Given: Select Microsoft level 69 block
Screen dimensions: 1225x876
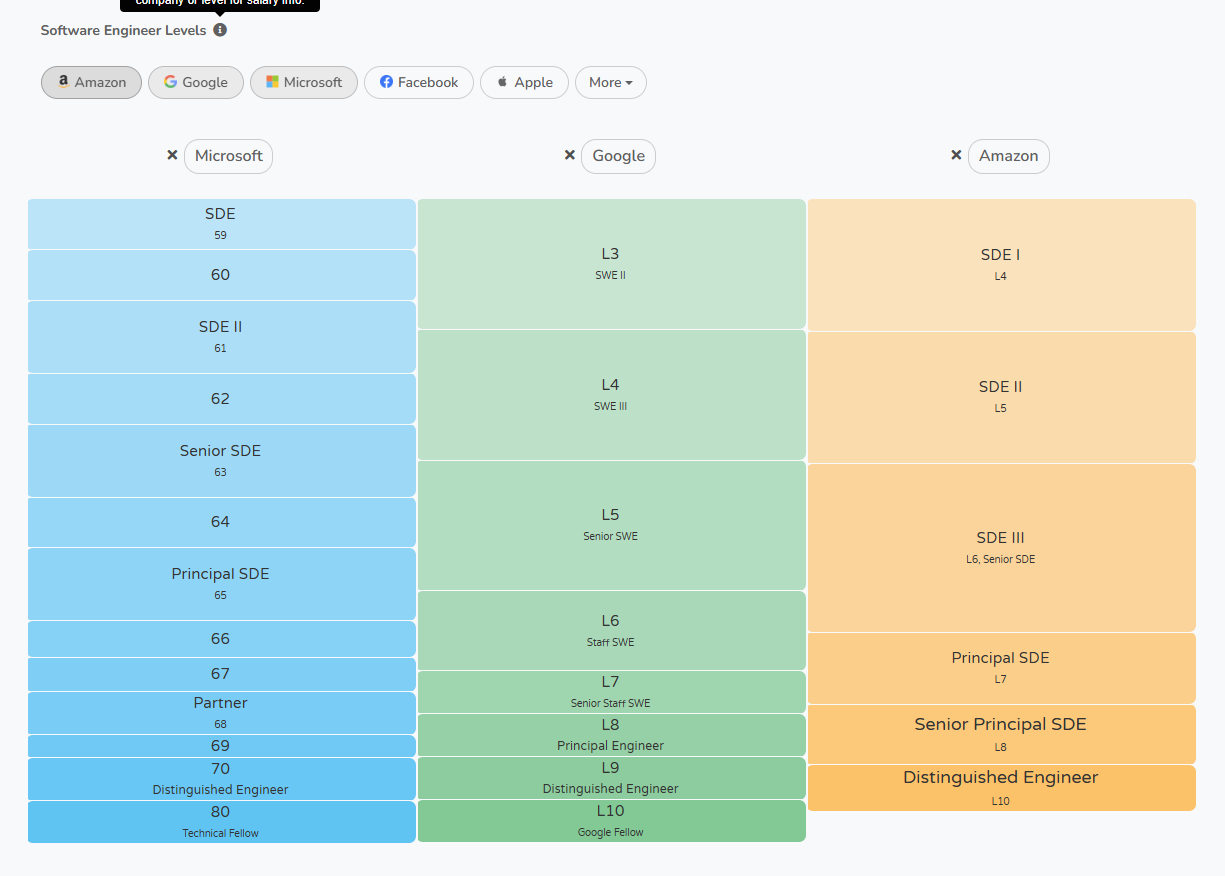Looking at the screenshot, I should [221, 746].
